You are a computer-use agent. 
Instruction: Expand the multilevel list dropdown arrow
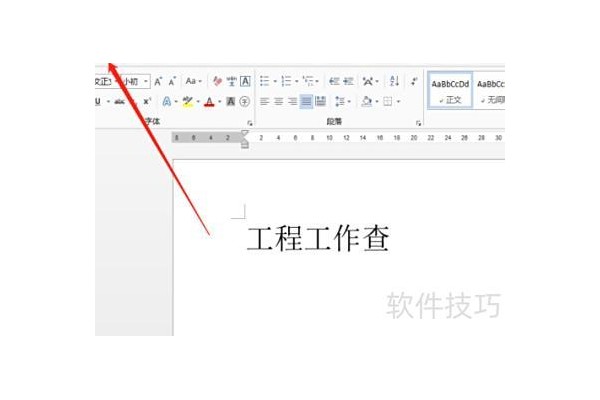click(317, 81)
